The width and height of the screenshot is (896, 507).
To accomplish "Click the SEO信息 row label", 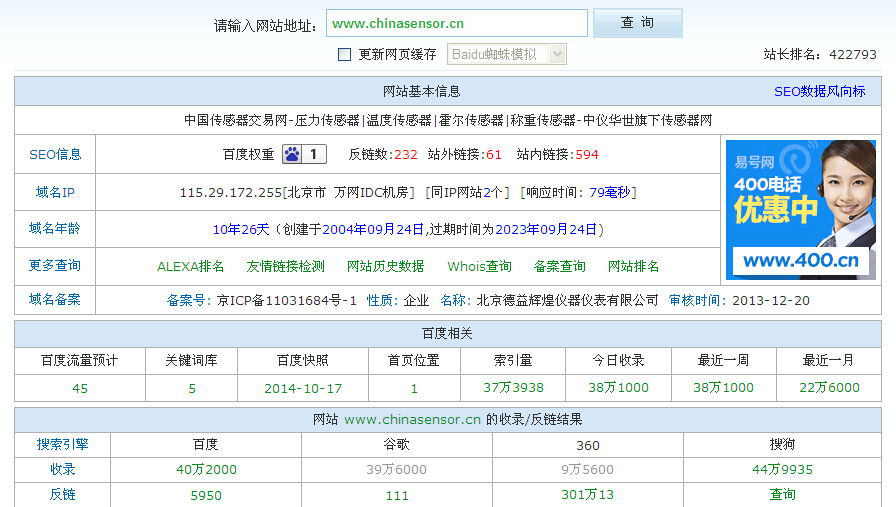I will (x=55, y=154).
